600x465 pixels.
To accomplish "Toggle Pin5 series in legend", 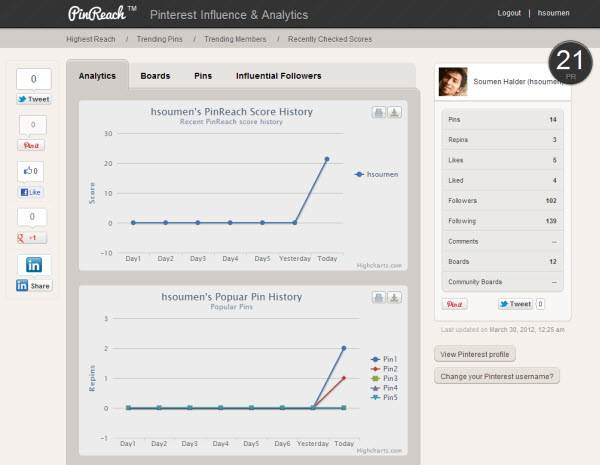I will pyautogui.click(x=384, y=397).
